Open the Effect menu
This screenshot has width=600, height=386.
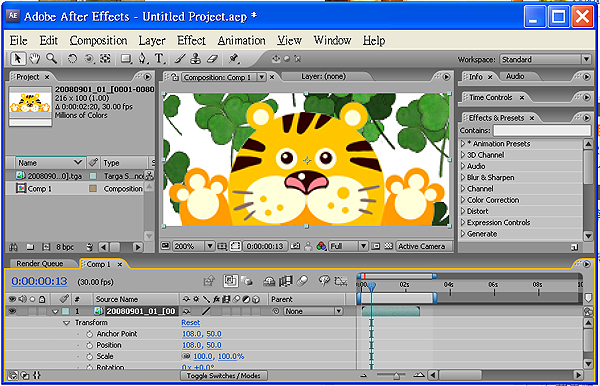[x=191, y=41]
